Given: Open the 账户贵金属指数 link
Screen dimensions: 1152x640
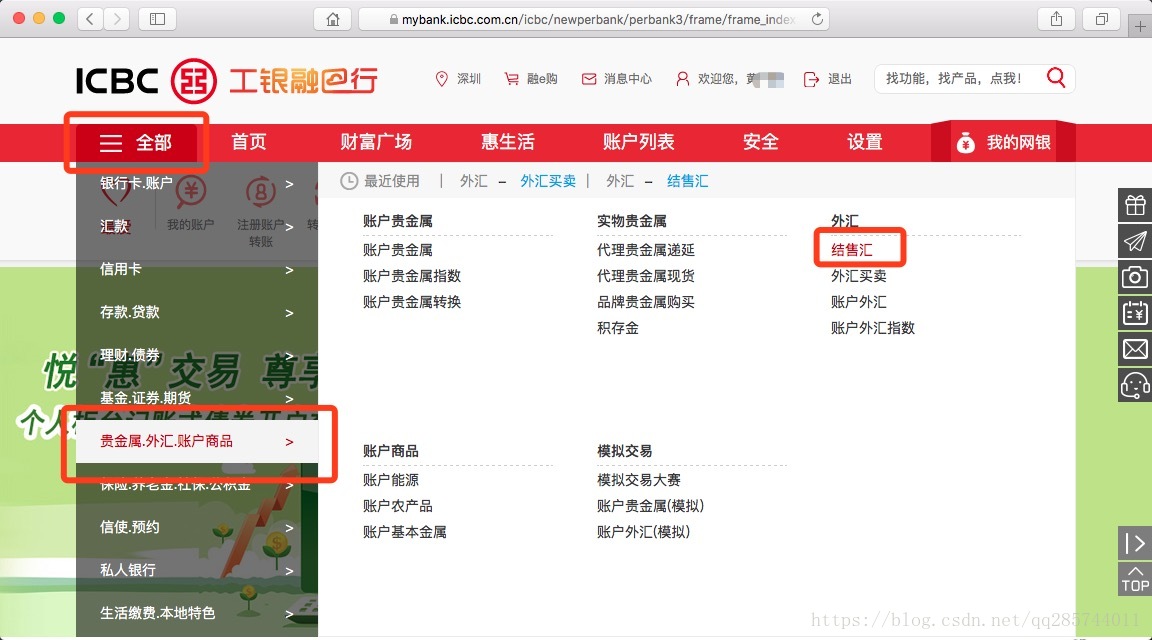Looking at the screenshot, I should (x=411, y=276).
